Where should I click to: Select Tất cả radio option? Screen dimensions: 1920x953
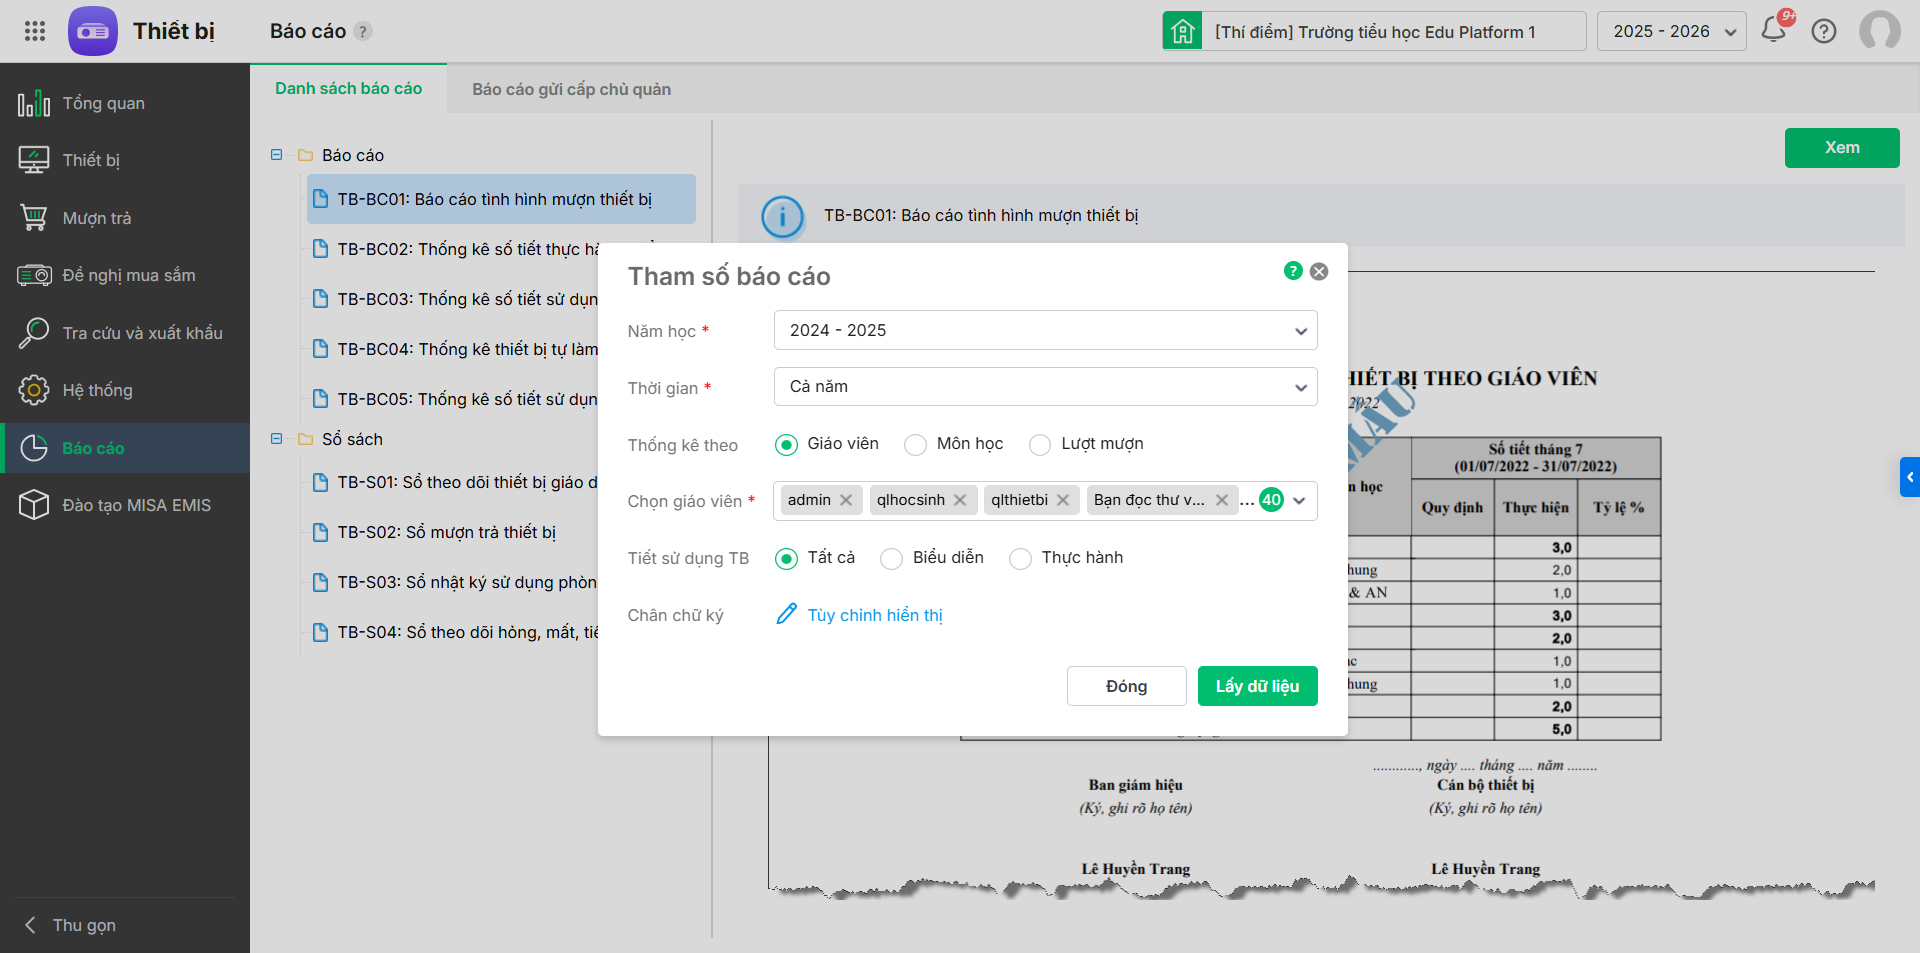point(786,558)
